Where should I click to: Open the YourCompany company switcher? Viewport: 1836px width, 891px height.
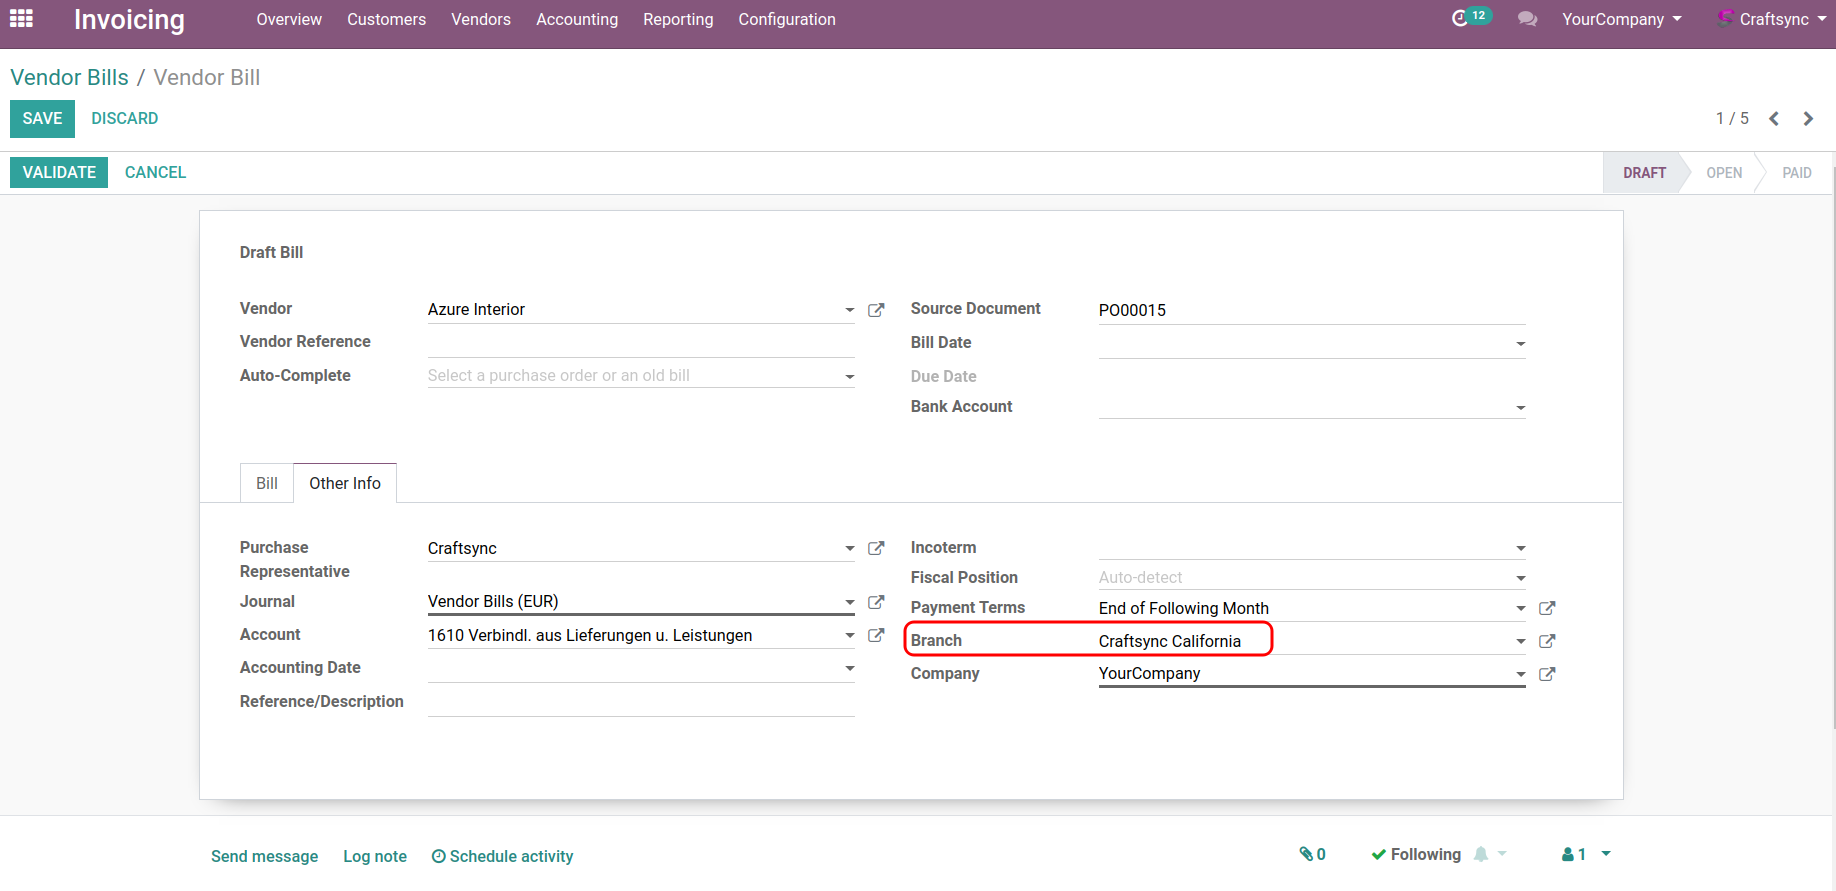(1621, 19)
